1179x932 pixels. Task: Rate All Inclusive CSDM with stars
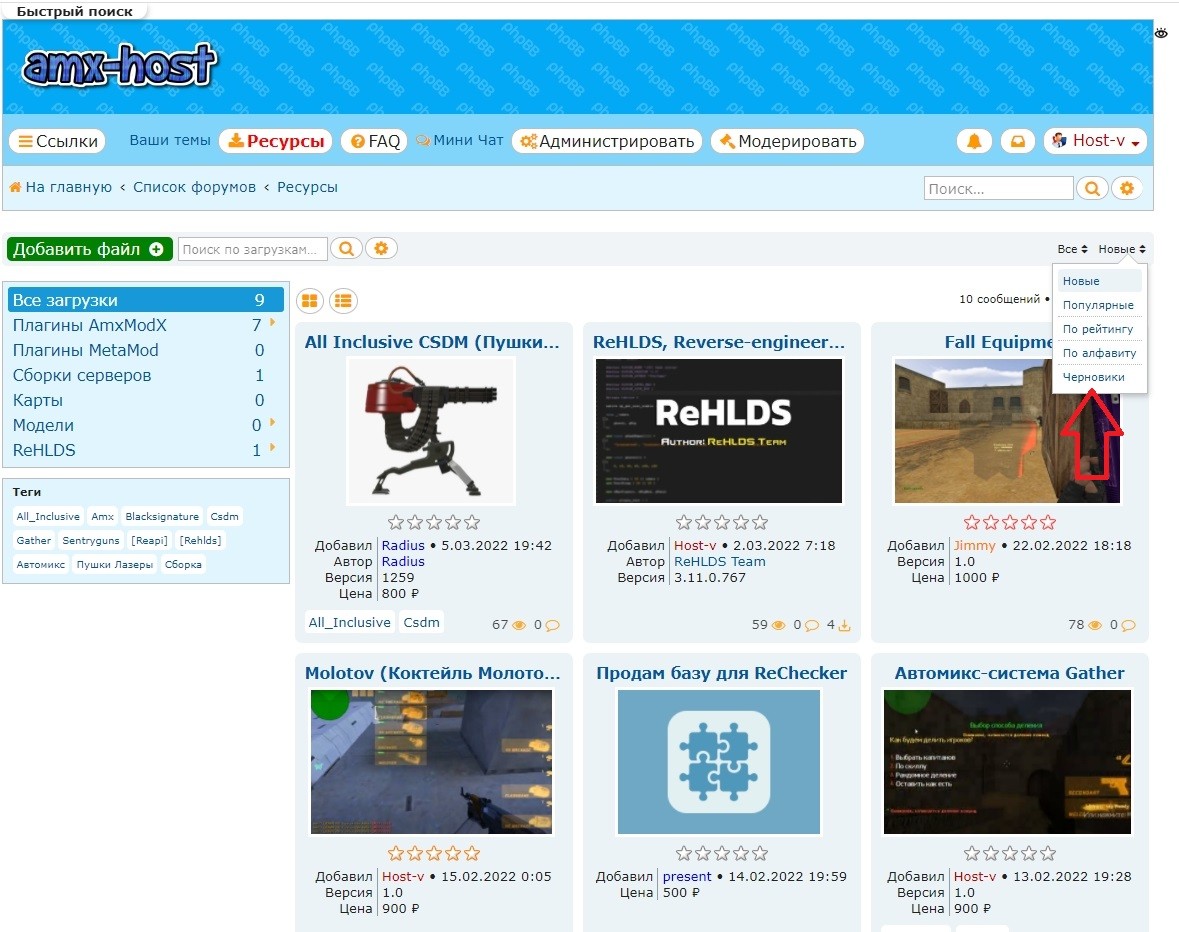point(433,522)
